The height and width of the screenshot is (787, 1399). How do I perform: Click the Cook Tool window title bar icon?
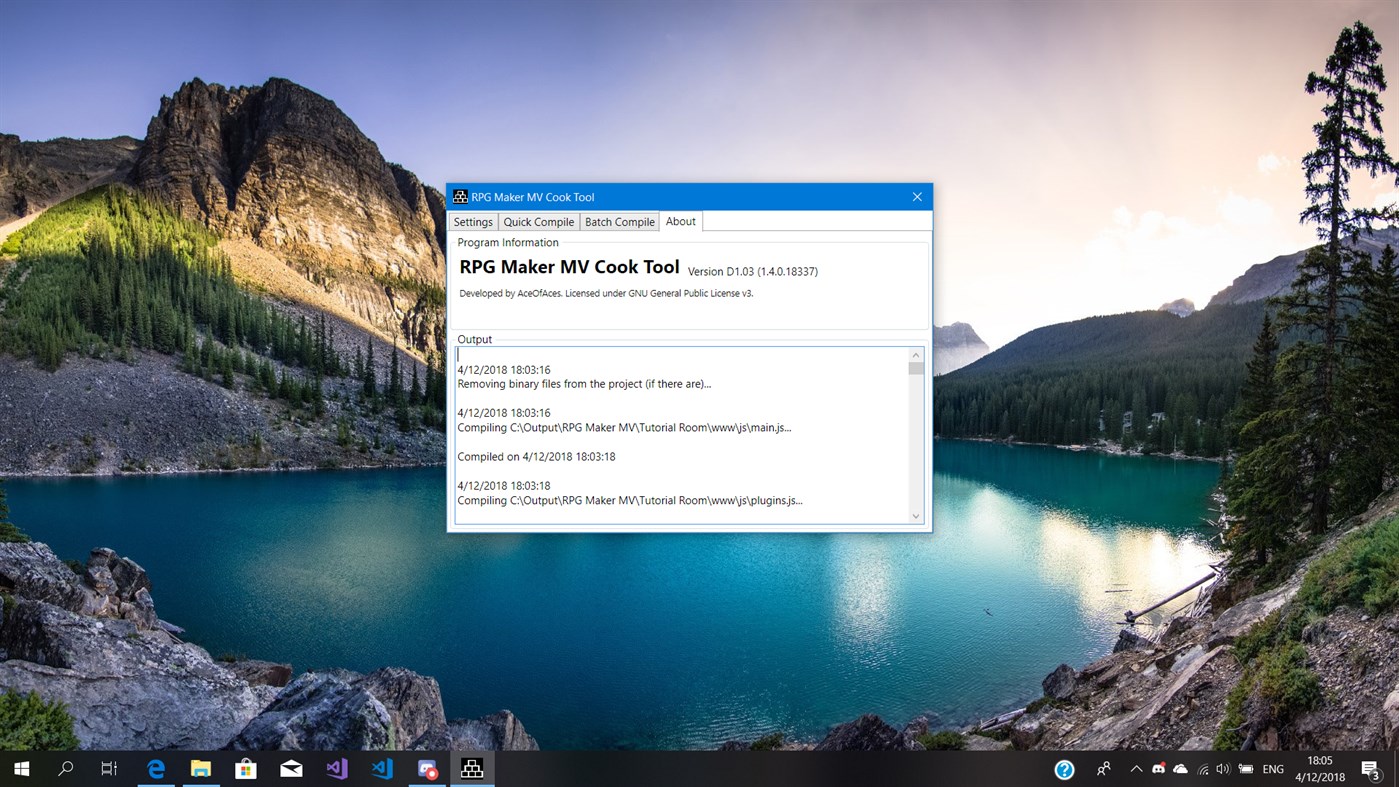[x=460, y=197]
